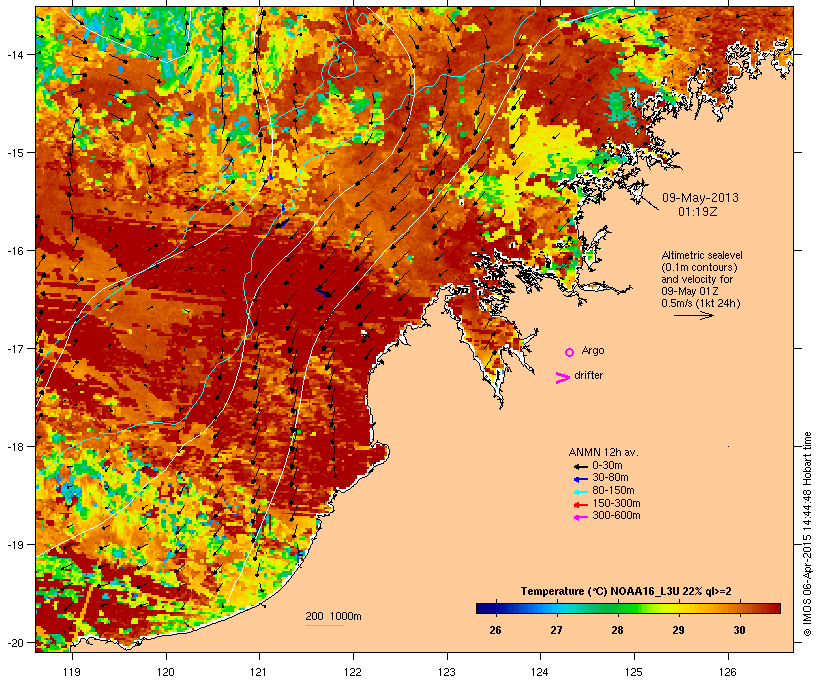This screenshot has height=680, width=820.
Task: Click the cyan 200 1000m isobath legend line
Action: (x=324, y=626)
